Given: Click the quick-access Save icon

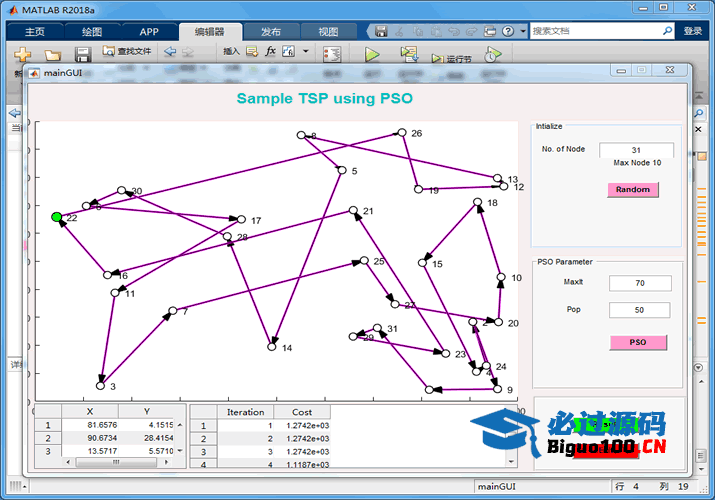Looking at the screenshot, I should 381,31.
